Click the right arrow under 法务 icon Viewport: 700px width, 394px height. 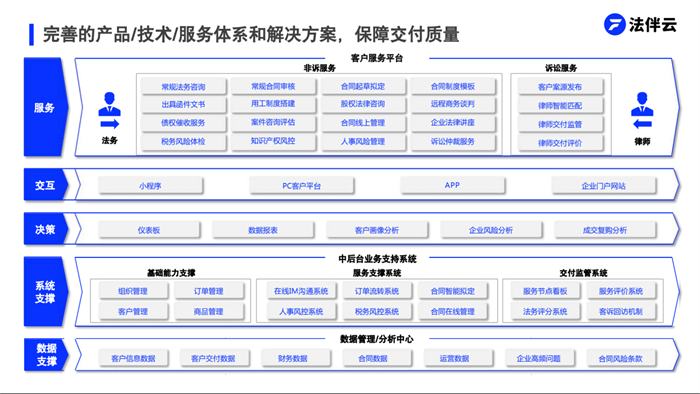tap(109, 124)
